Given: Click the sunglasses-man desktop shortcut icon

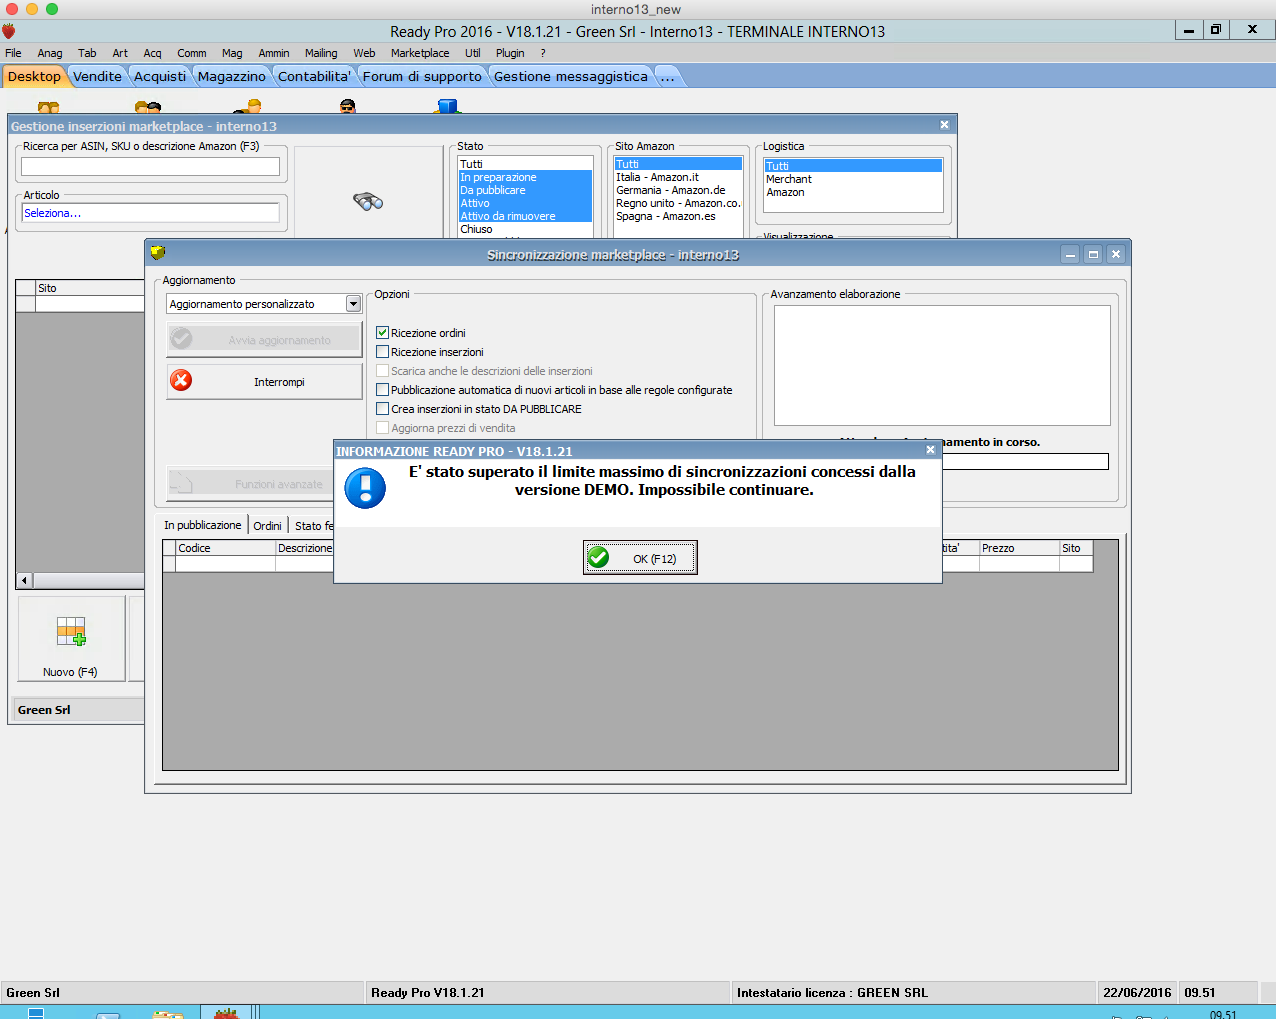Looking at the screenshot, I should click(348, 106).
